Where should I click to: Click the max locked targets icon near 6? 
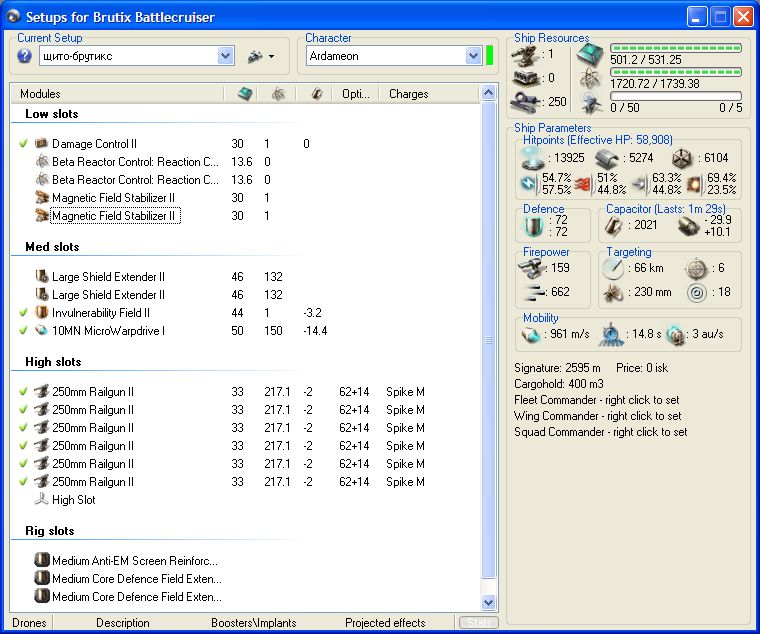[x=697, y=269]
